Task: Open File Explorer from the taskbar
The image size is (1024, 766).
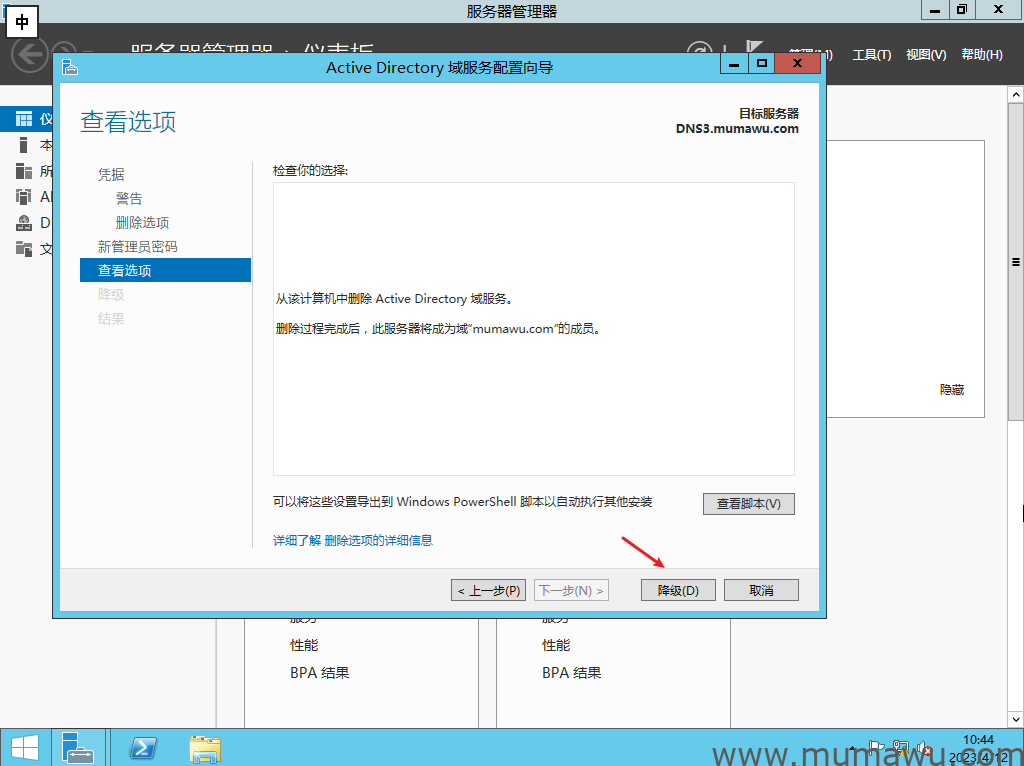Action: [x=205, y=747]
